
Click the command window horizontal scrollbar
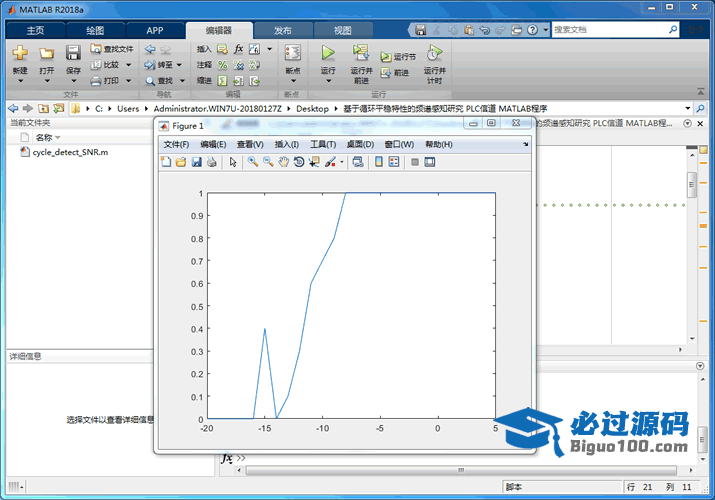coord(461,470)
